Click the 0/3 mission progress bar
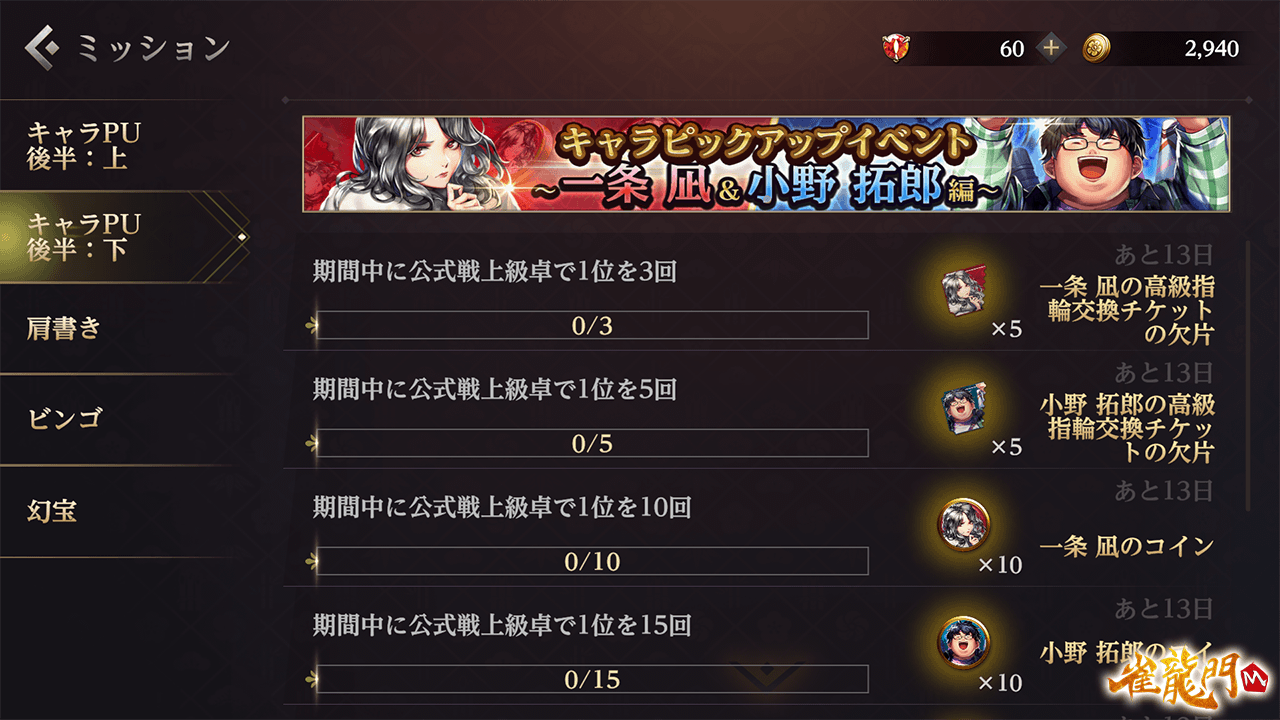This screenshot has height=720, width=1280. coord(592,325)
